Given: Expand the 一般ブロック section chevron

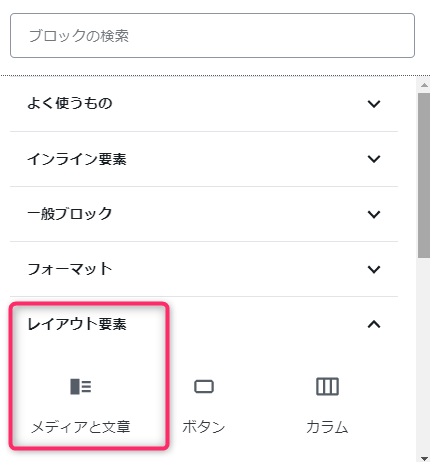Looking at the screenshot, I should point(374,214).
